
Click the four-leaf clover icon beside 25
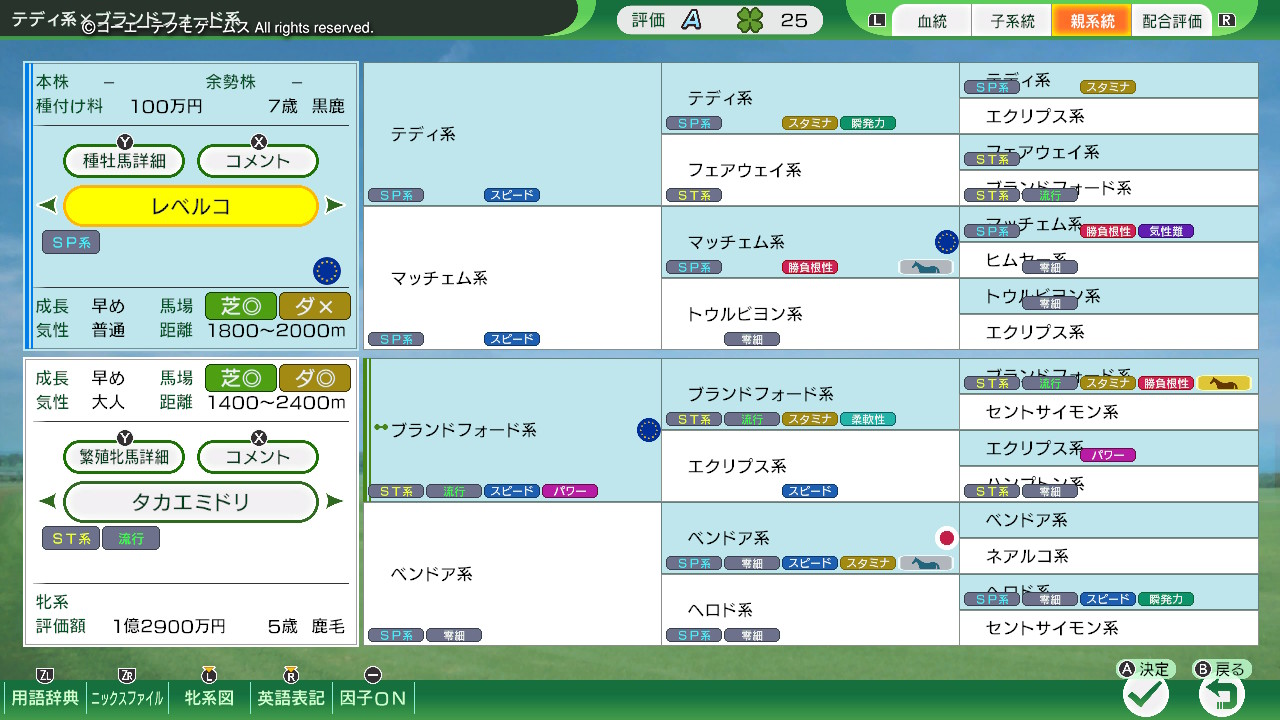click(x=750, y=20)
